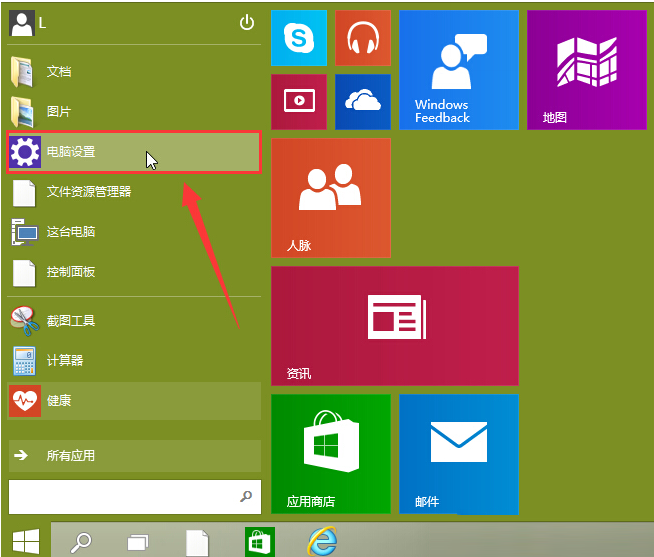Open the OneDrive cloud tile

pos(362,101)
